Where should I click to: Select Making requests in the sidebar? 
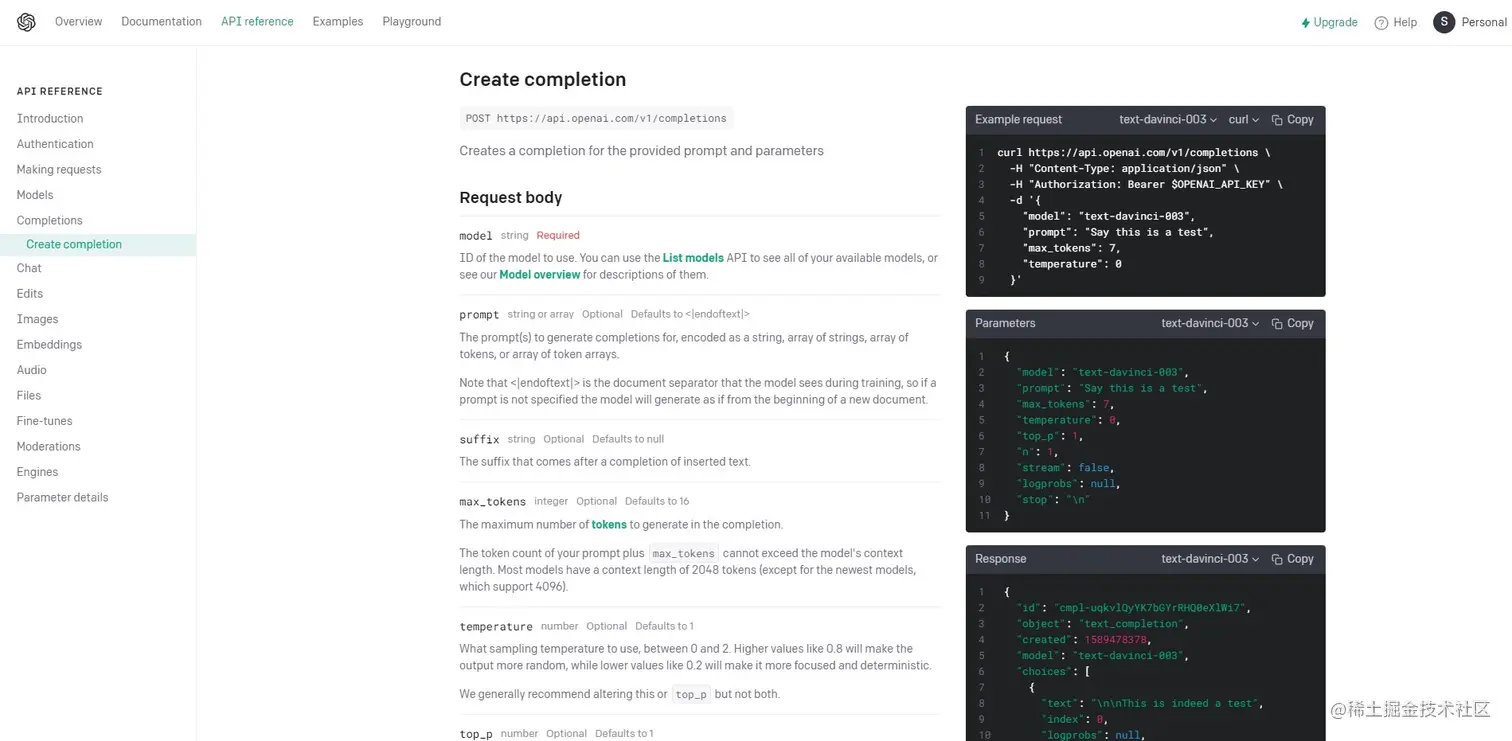(59, 170)
